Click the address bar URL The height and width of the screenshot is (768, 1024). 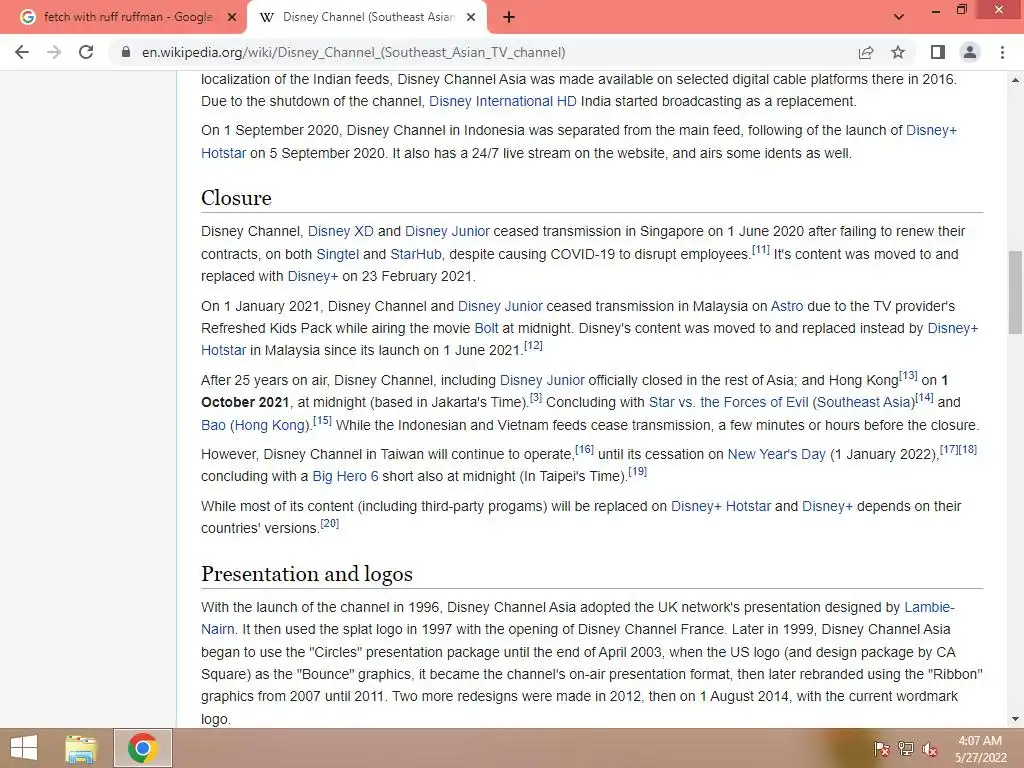353,52
